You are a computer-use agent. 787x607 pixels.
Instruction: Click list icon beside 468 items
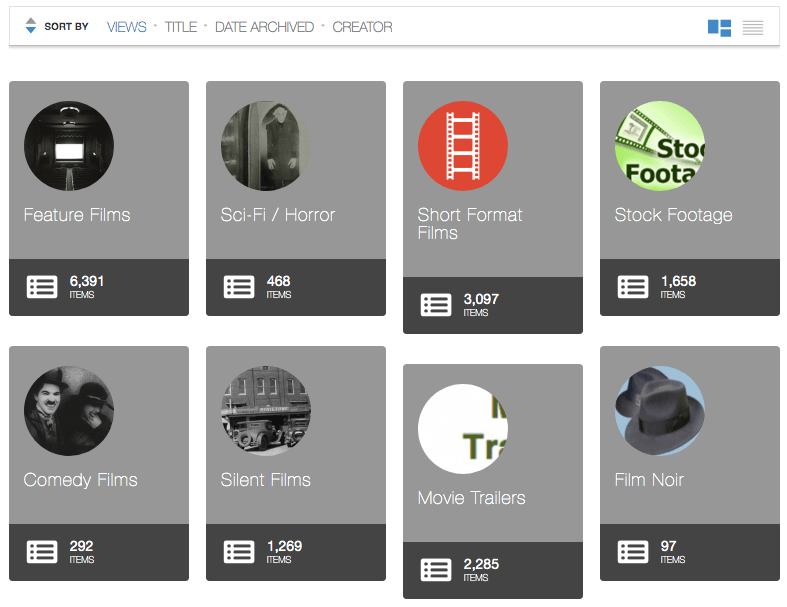click(239, 287)
